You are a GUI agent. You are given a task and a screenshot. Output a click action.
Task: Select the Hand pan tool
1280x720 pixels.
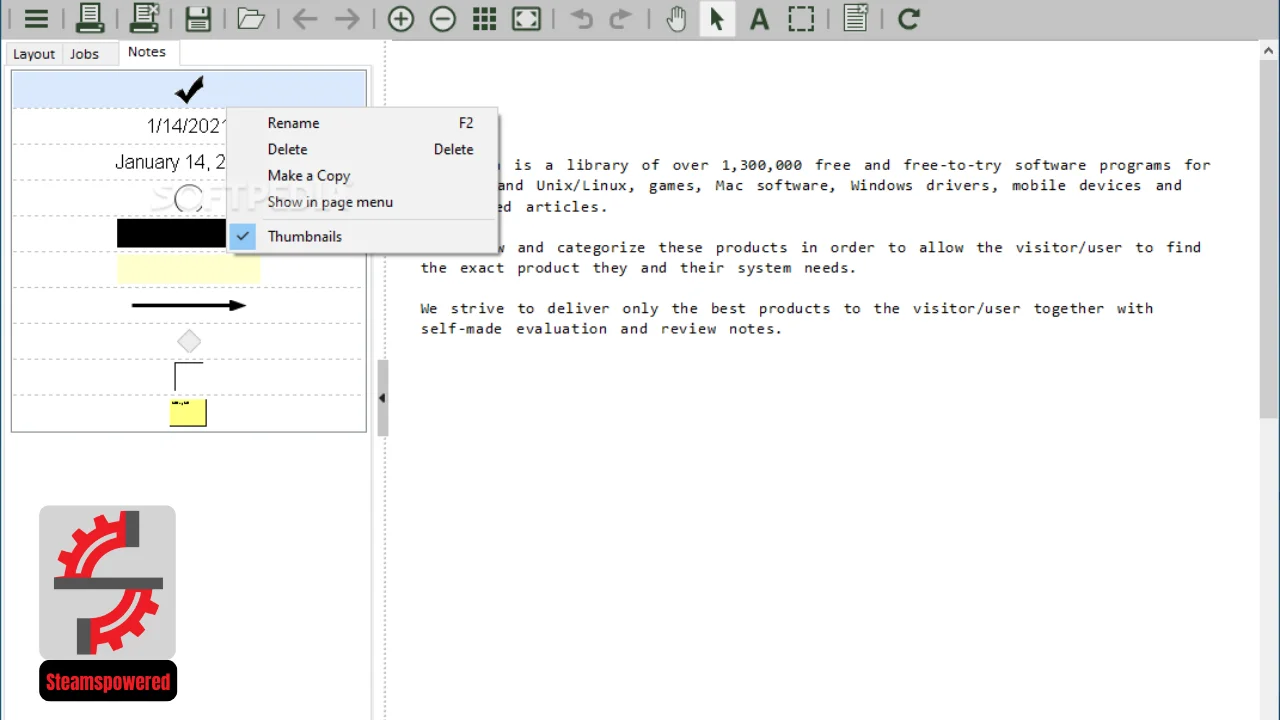677,18
